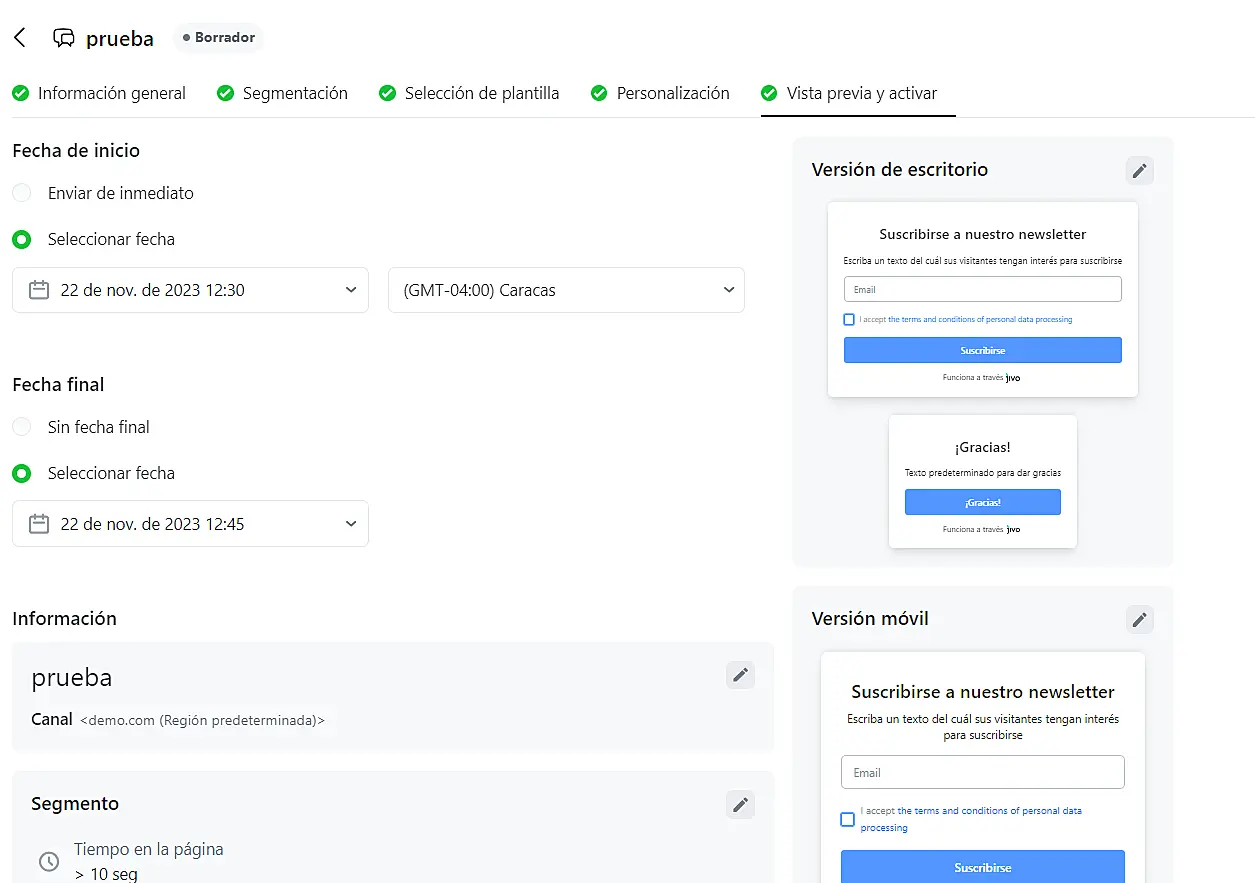Click pencil icon in prueba information card
Image resolution: width=1255 pixels, height=883 pixels.
click(740, 675)
